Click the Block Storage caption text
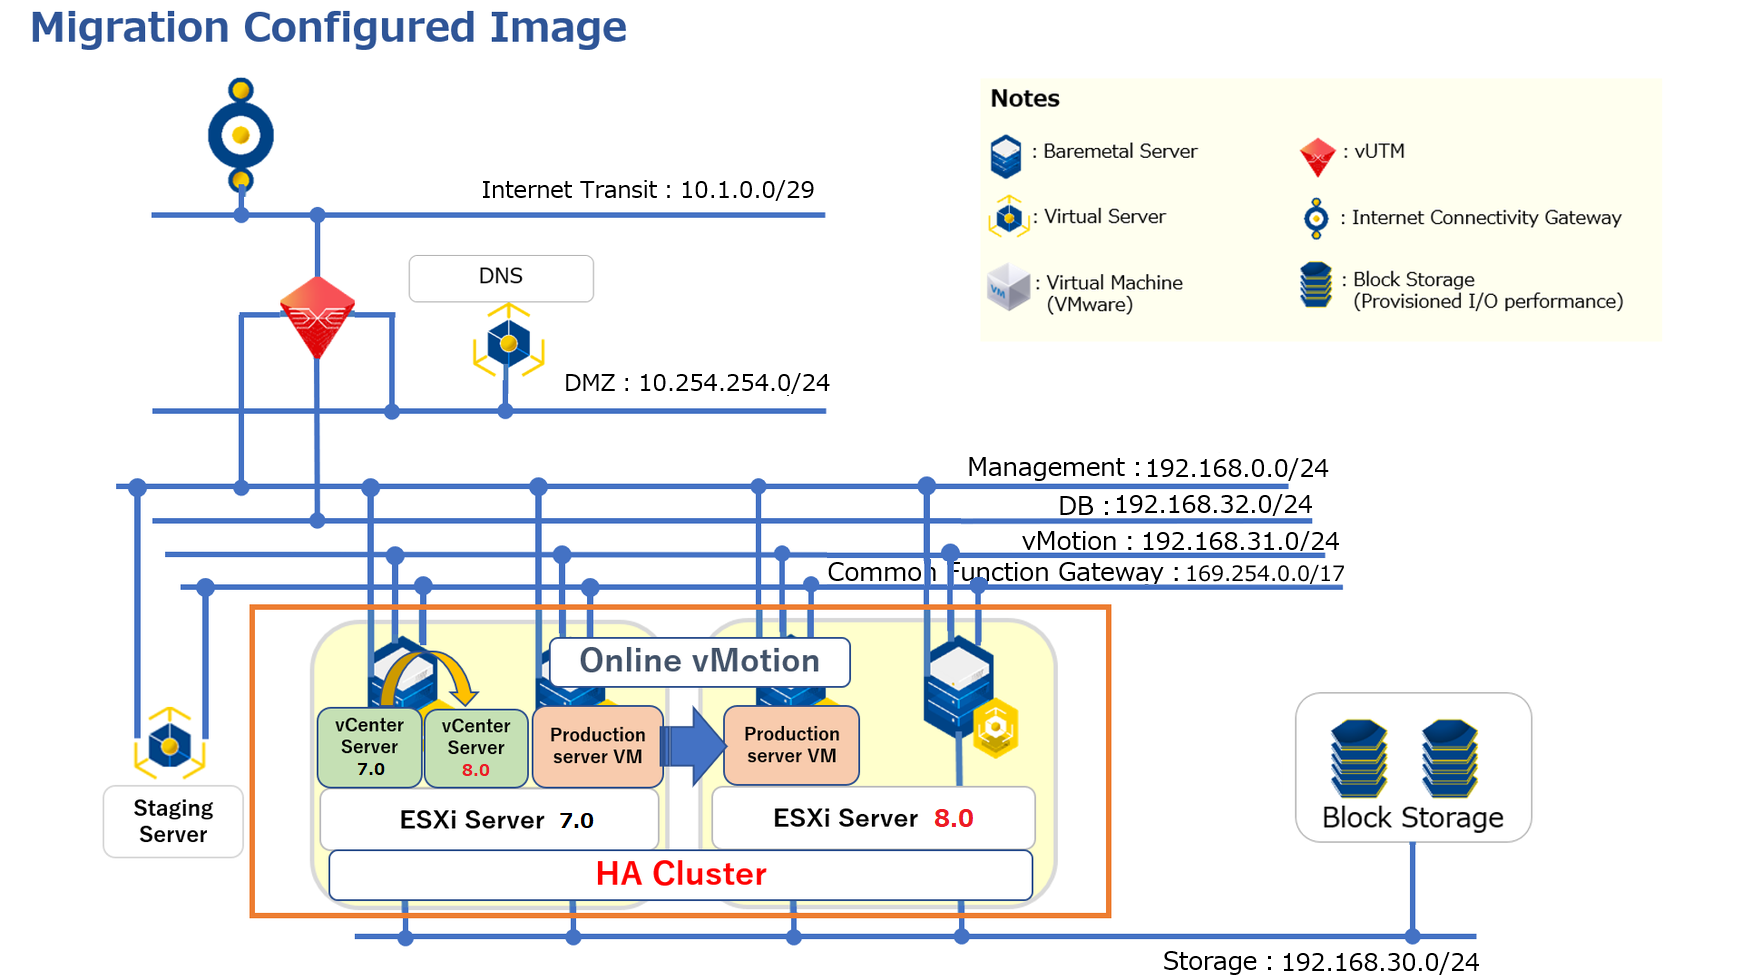 click(x=1412, y=818)
